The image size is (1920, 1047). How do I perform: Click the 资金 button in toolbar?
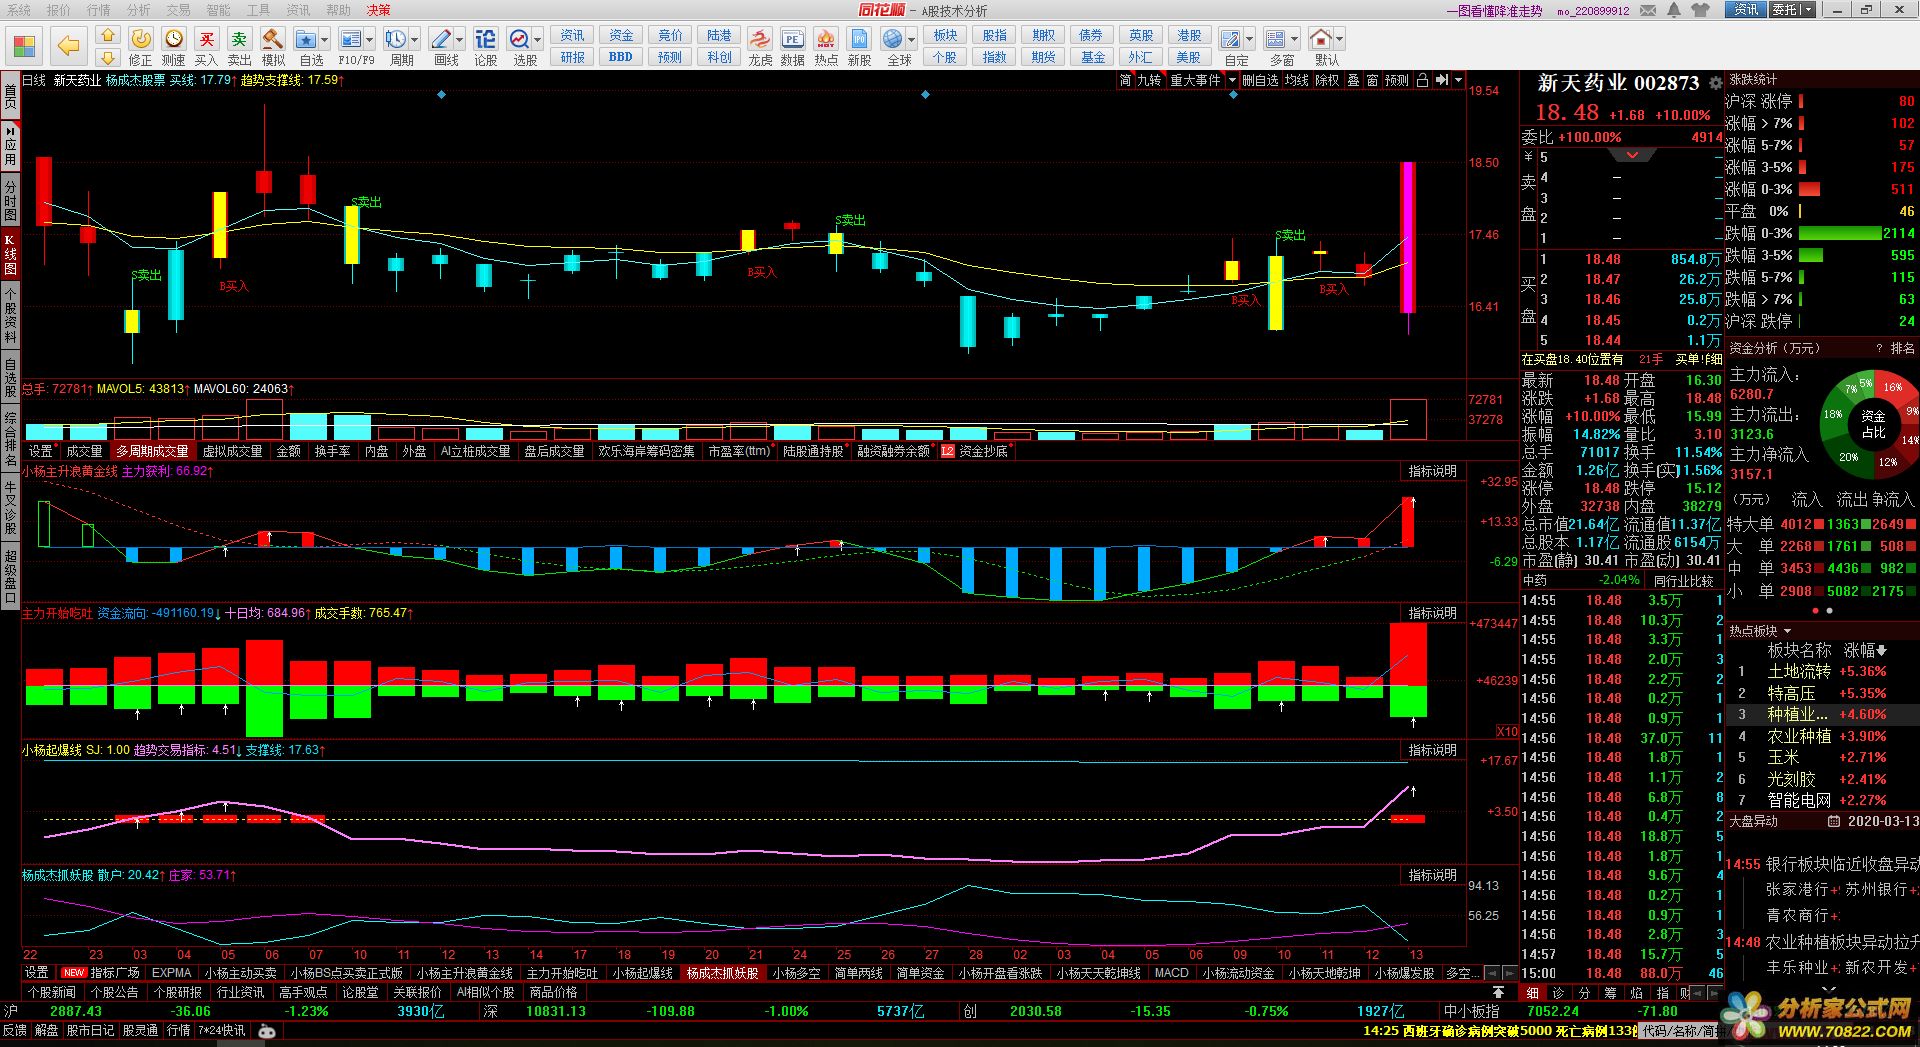(621, 35)
